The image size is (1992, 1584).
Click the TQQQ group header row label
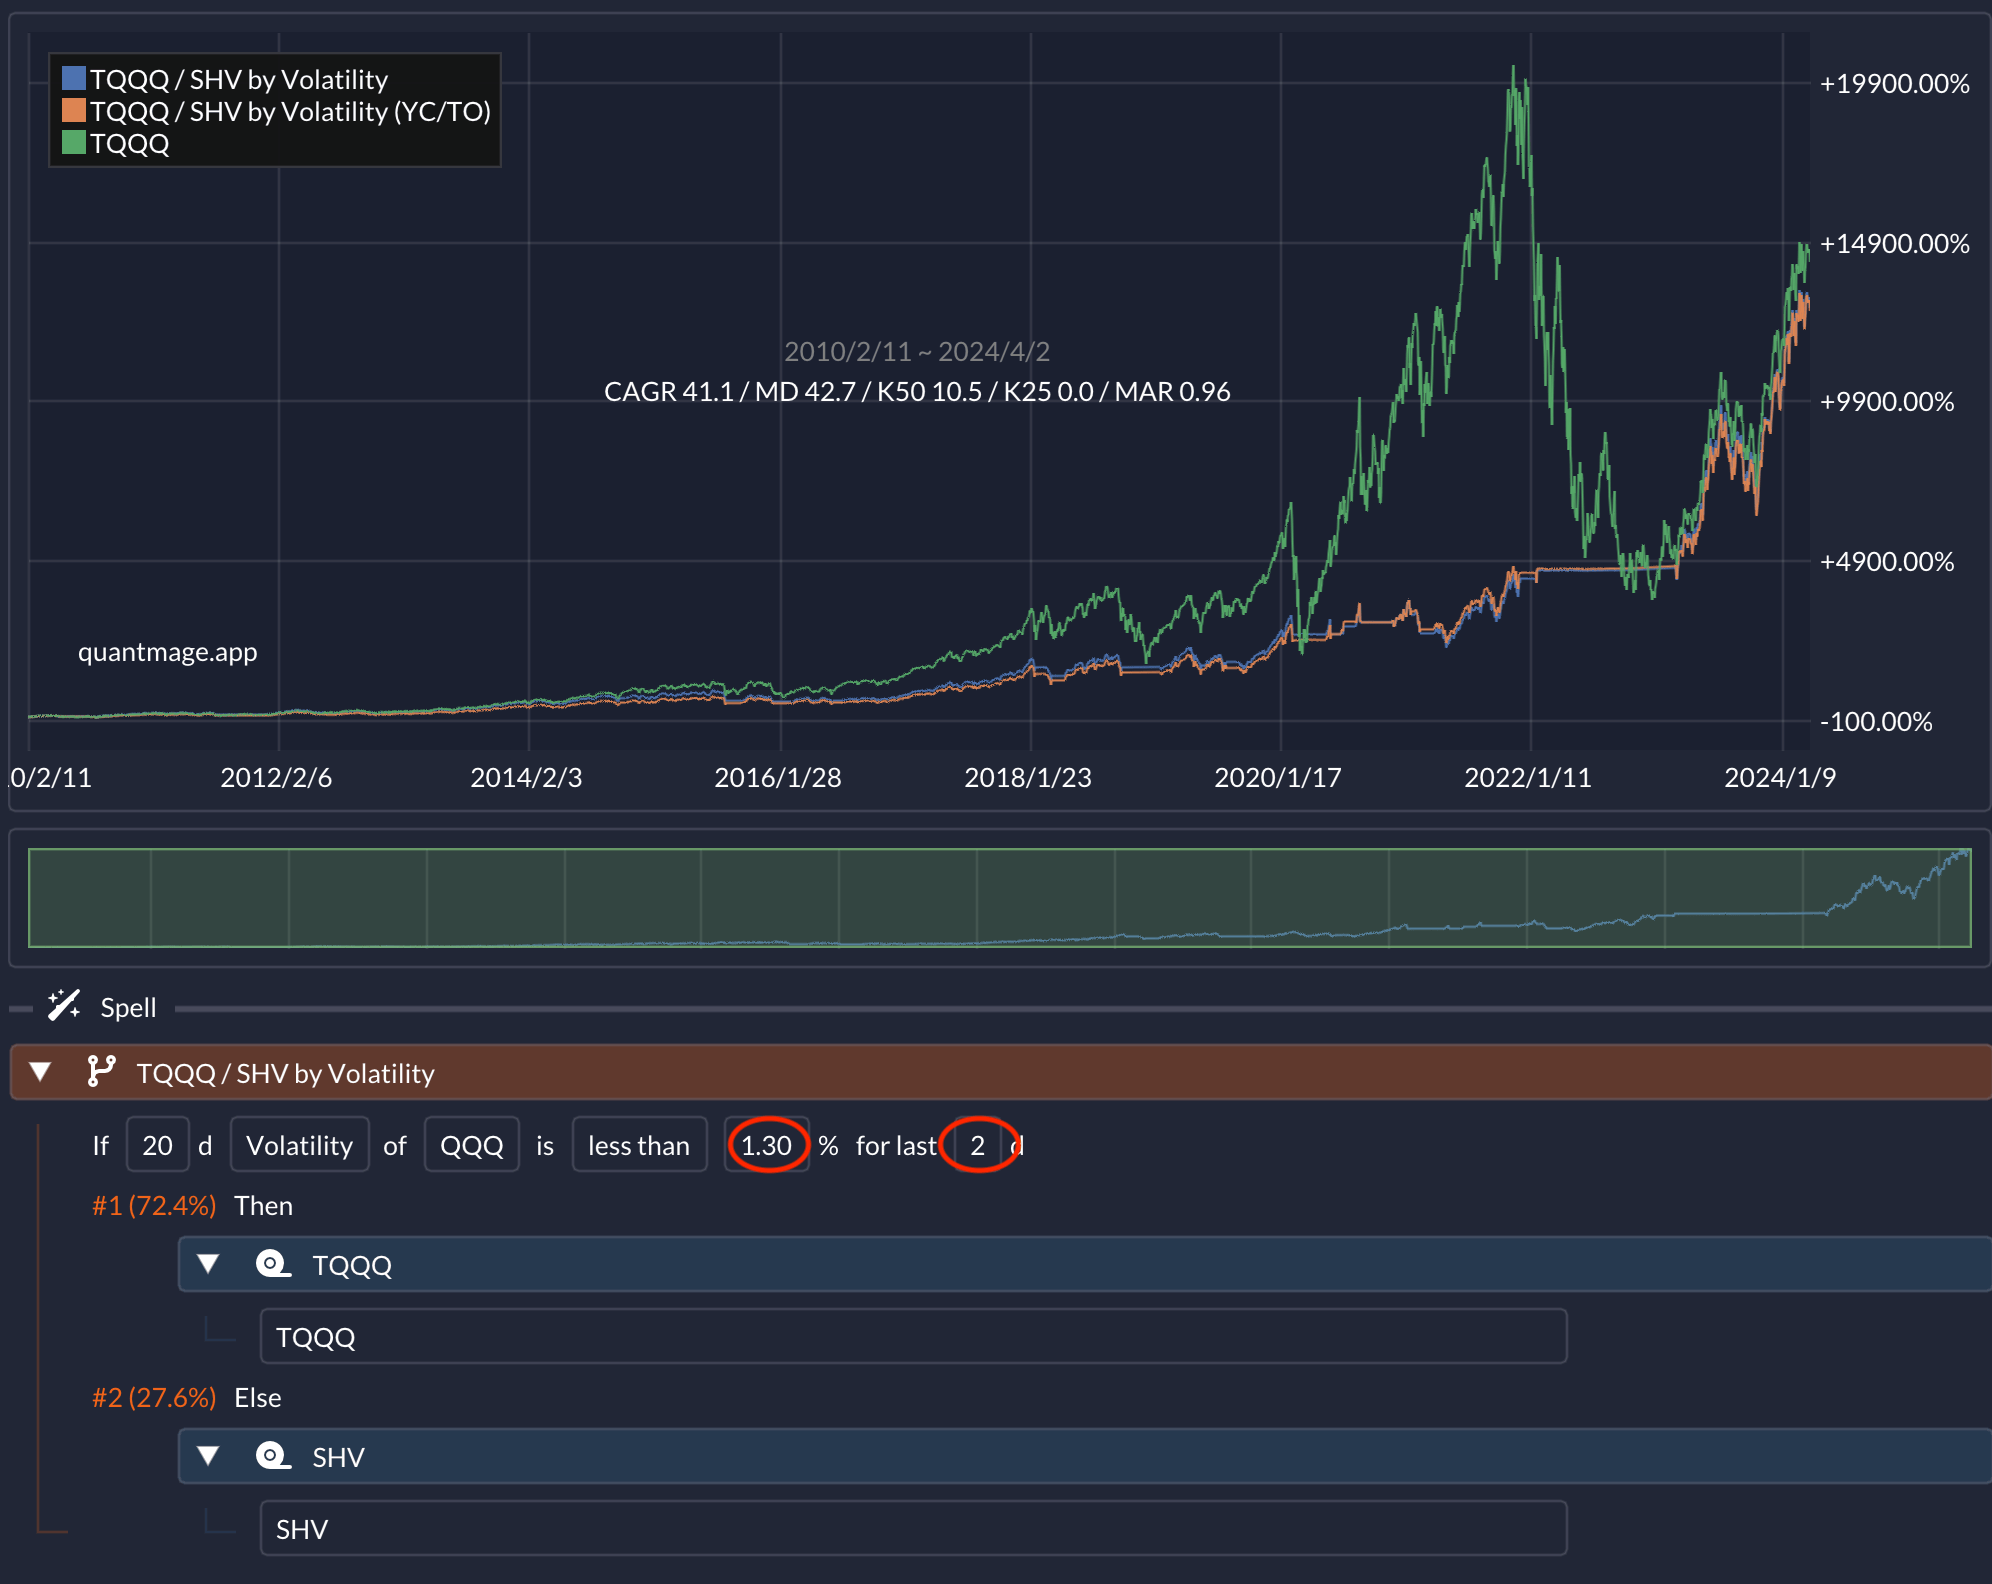(352, 1265)
